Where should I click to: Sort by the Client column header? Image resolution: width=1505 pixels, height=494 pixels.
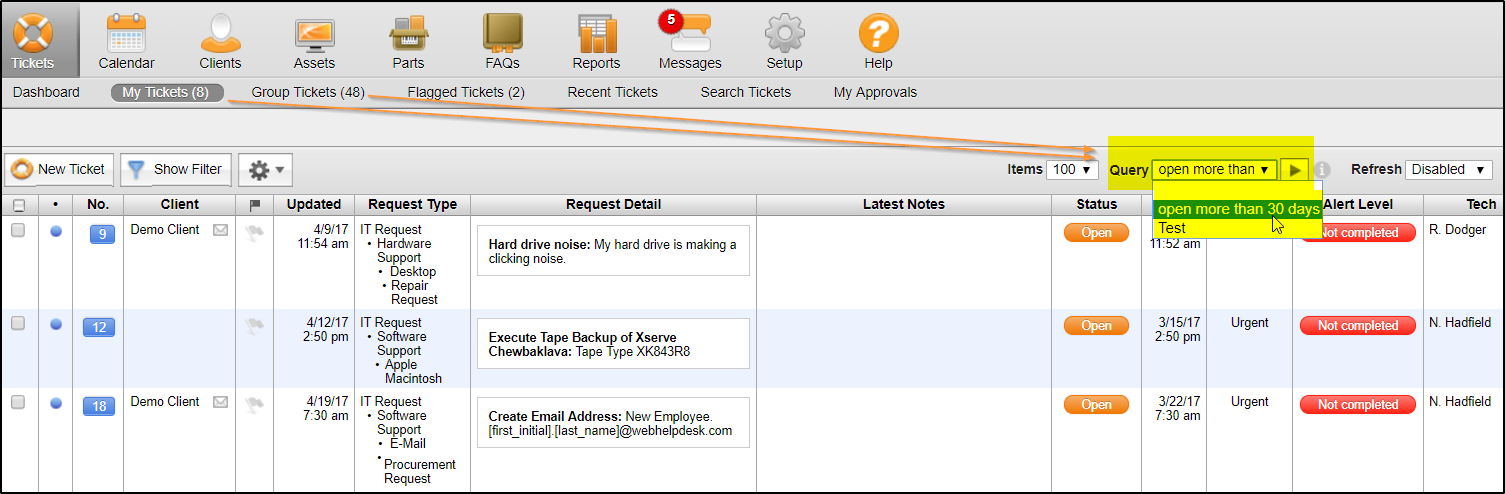[x=180, y=204]
